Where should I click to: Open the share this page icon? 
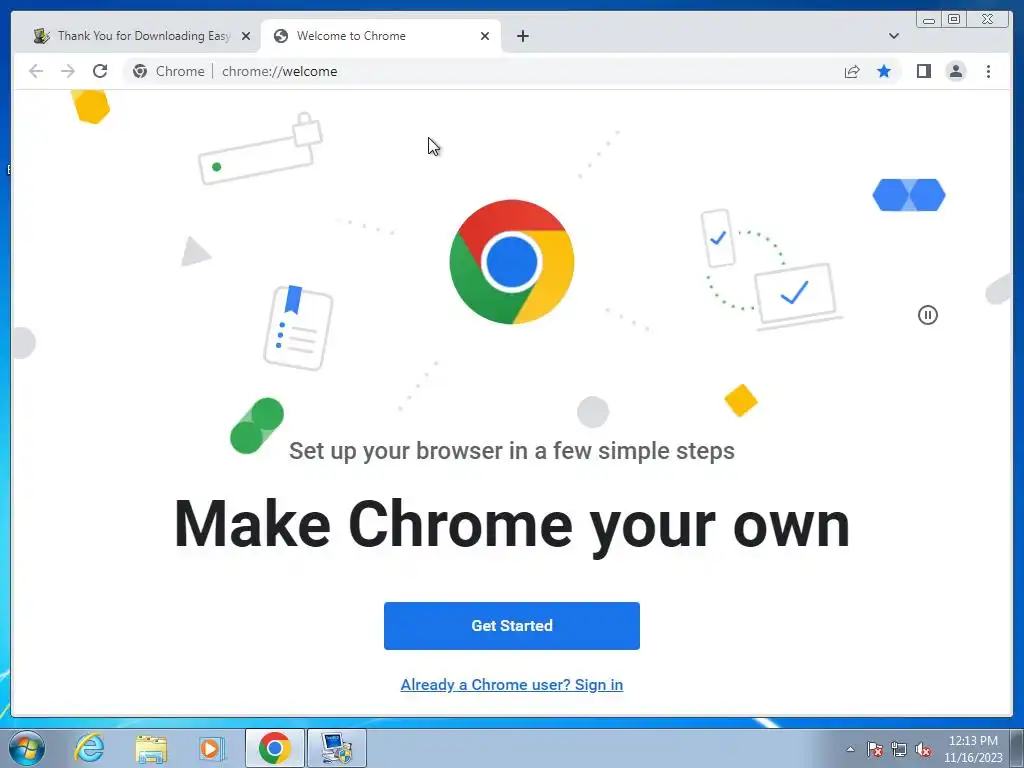pyautogui.click(x=852, y=71)
